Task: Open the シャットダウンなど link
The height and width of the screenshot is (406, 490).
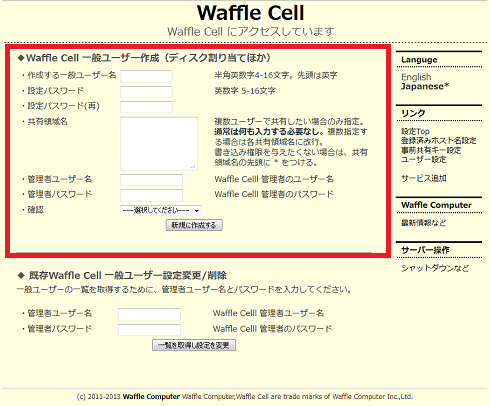Action: [x=435, y=268]
